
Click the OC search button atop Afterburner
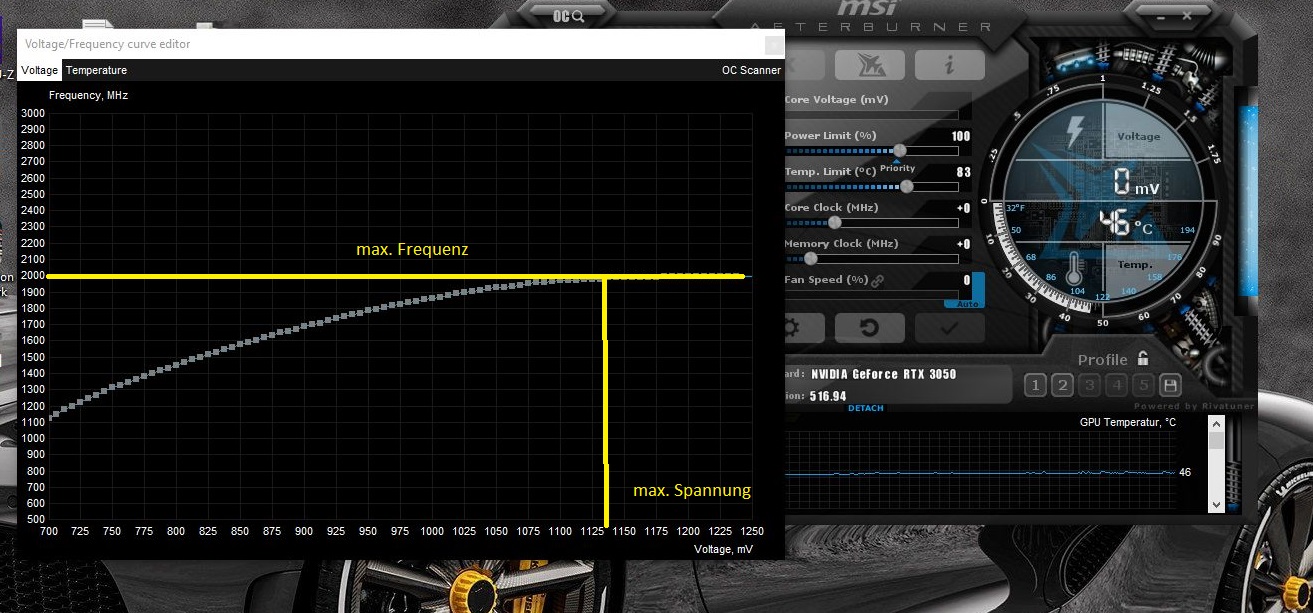coord(568,15)
